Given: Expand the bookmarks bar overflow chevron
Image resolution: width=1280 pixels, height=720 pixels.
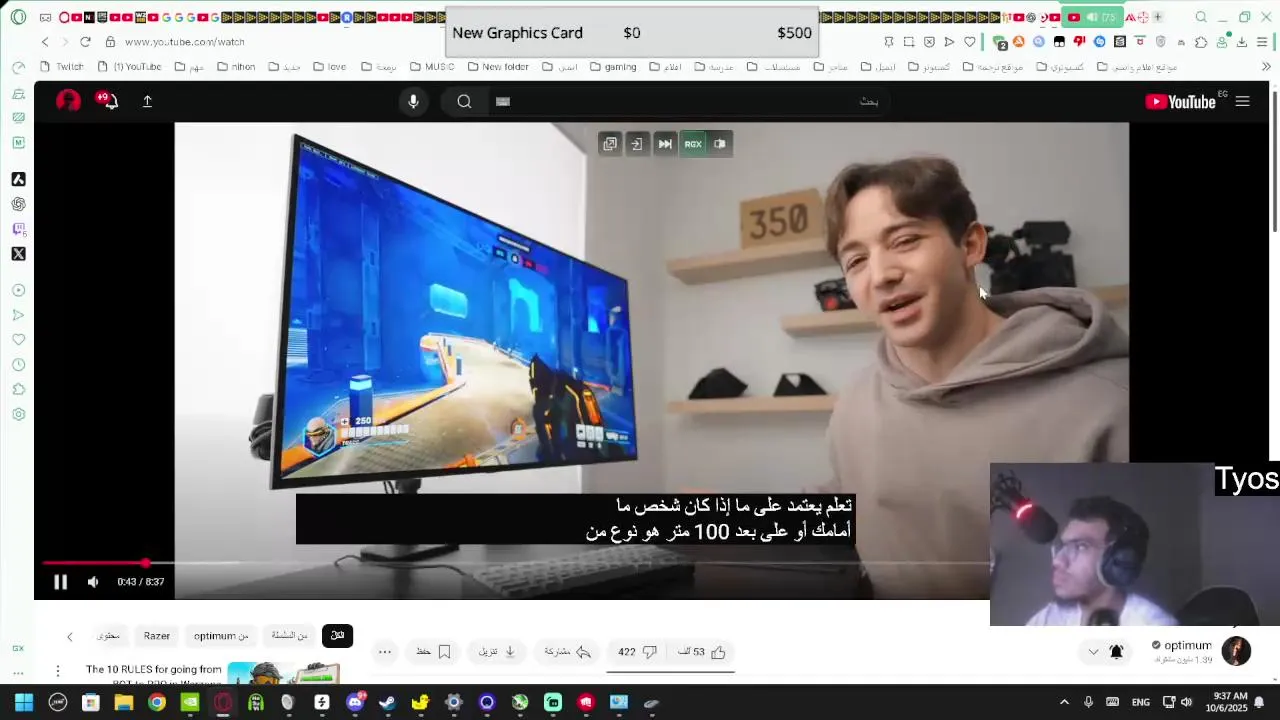Looking at the screenshot, I should point(1265,67).
